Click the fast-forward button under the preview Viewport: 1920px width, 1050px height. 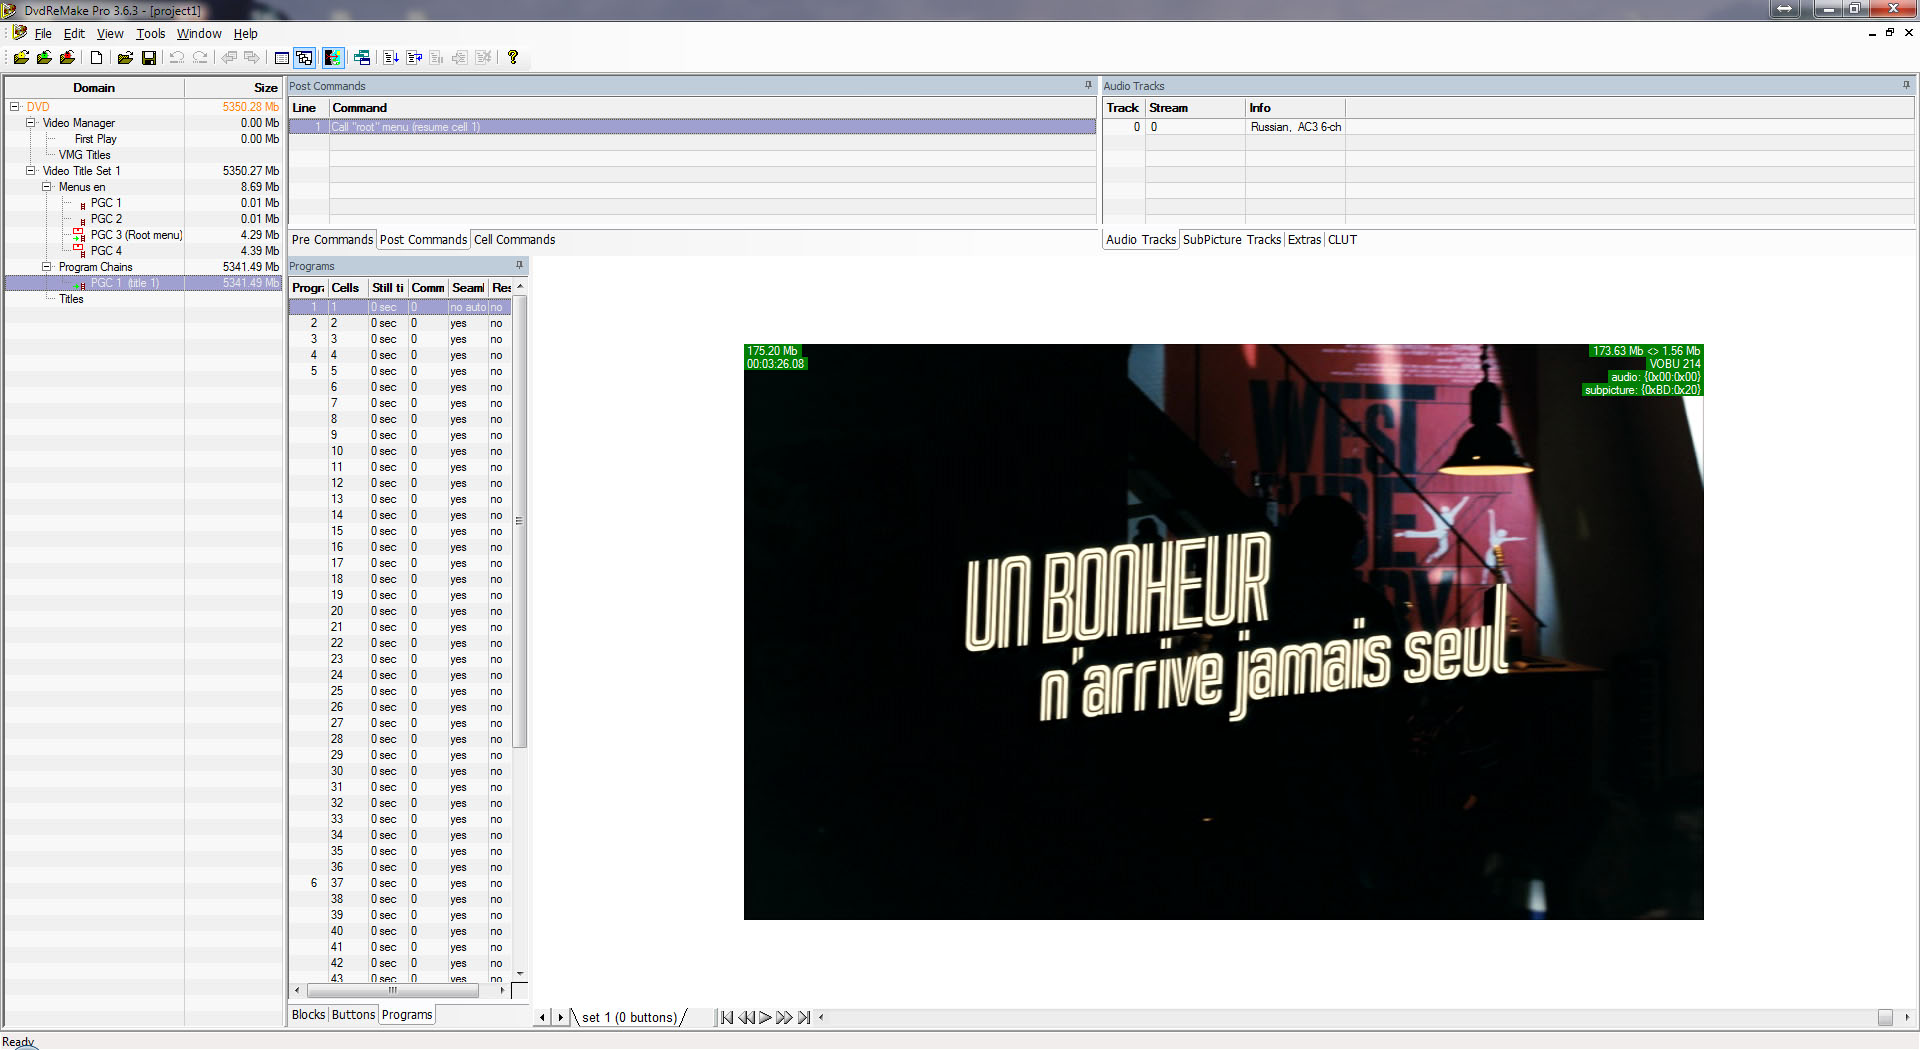[784, 1018]
